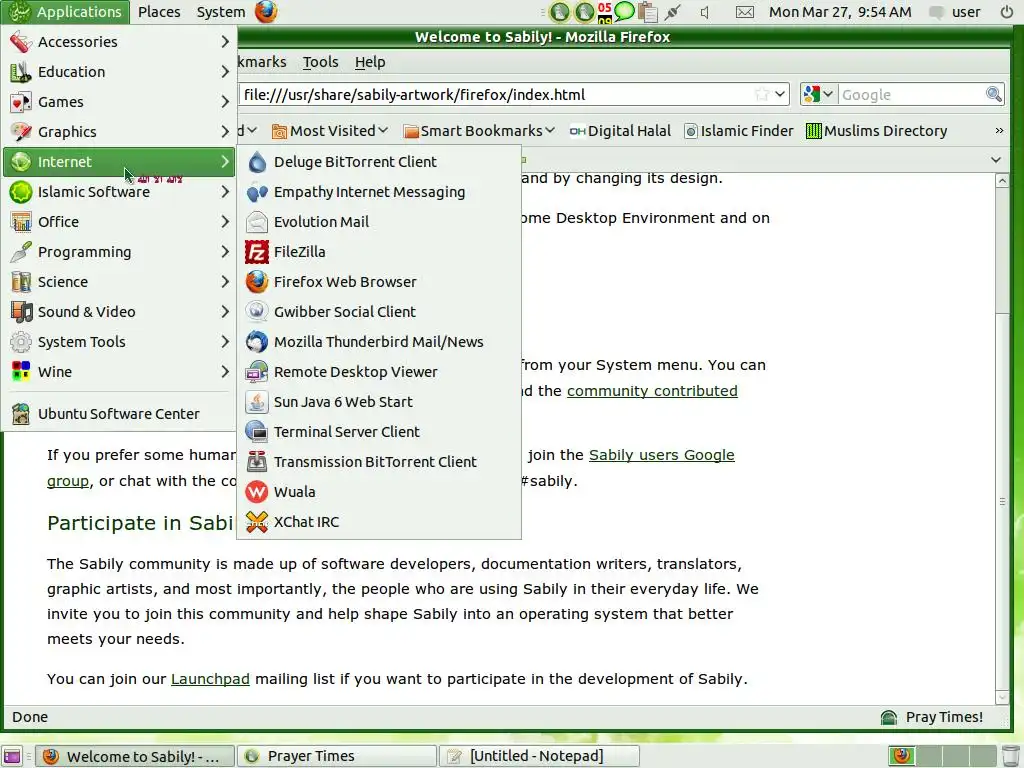Launch Wuala from Internet menu

[379, 492]
